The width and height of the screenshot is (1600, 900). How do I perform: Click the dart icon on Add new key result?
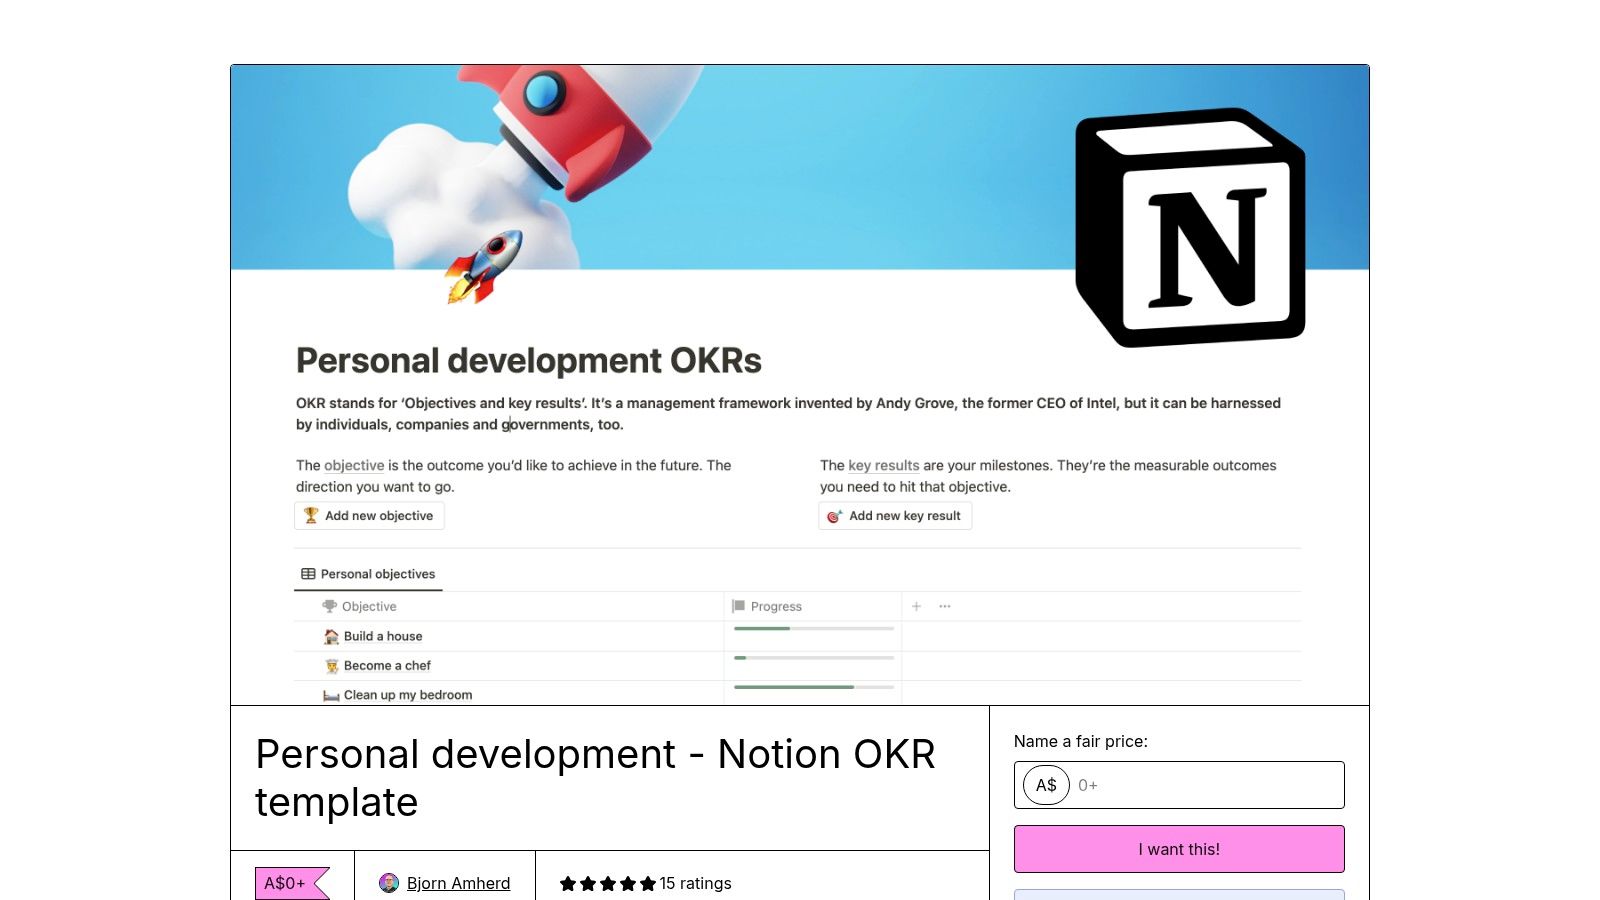click(x=837, y=516)
